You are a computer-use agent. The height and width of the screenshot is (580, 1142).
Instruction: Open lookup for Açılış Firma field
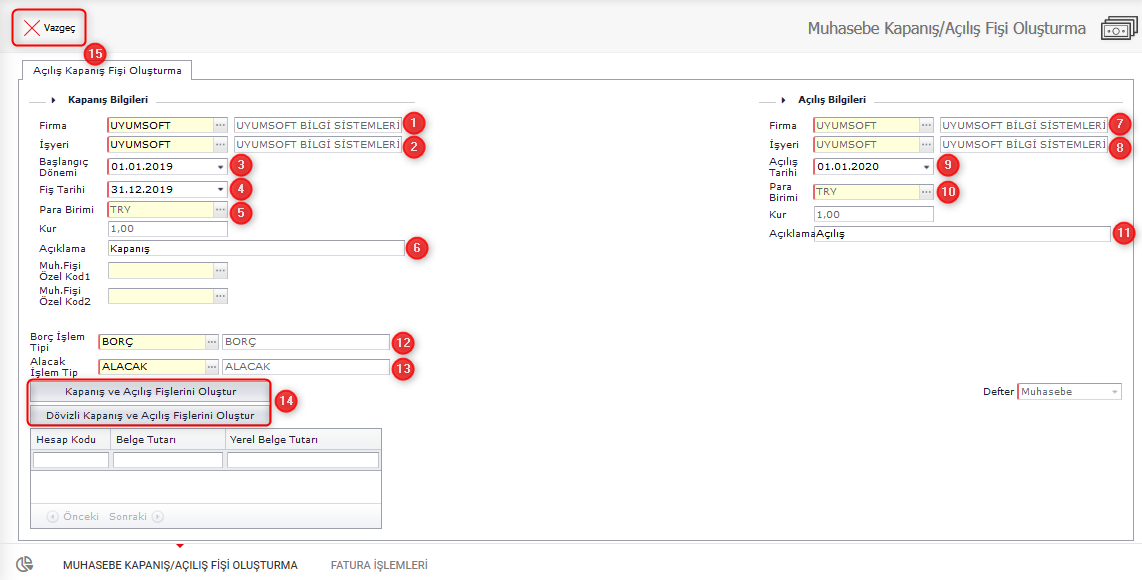point(927,126)
